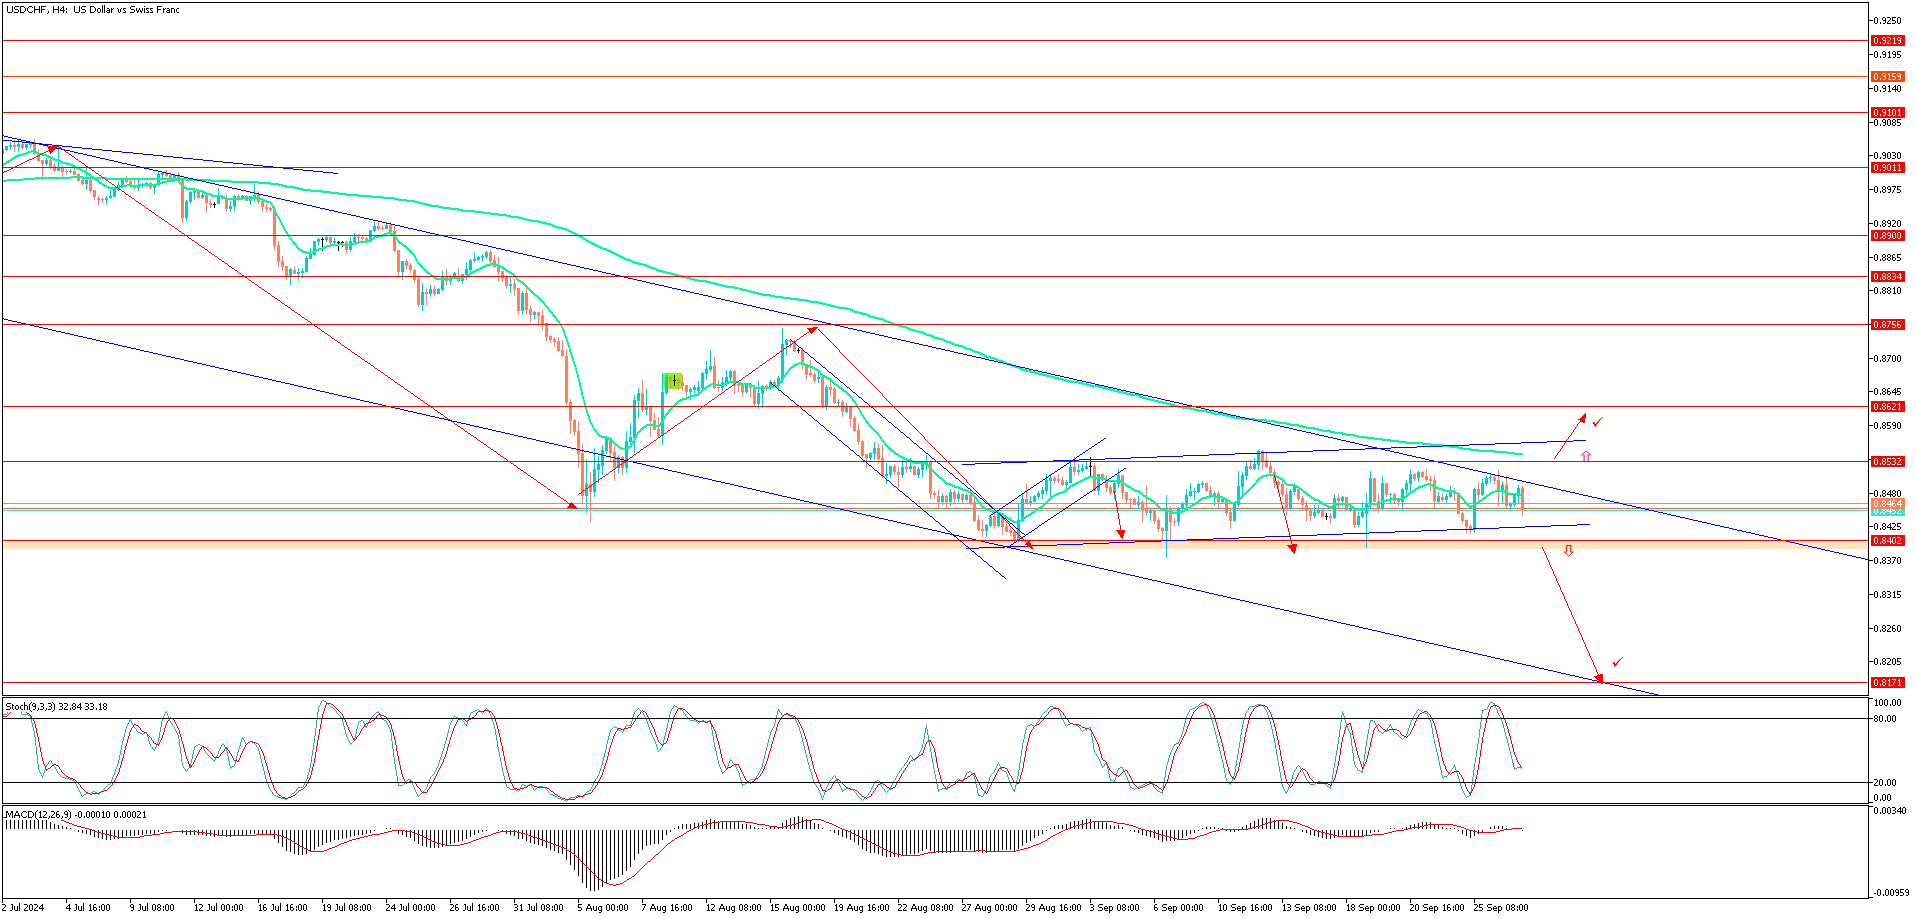Click the 0.8205 price axis value

point(1887,662)
